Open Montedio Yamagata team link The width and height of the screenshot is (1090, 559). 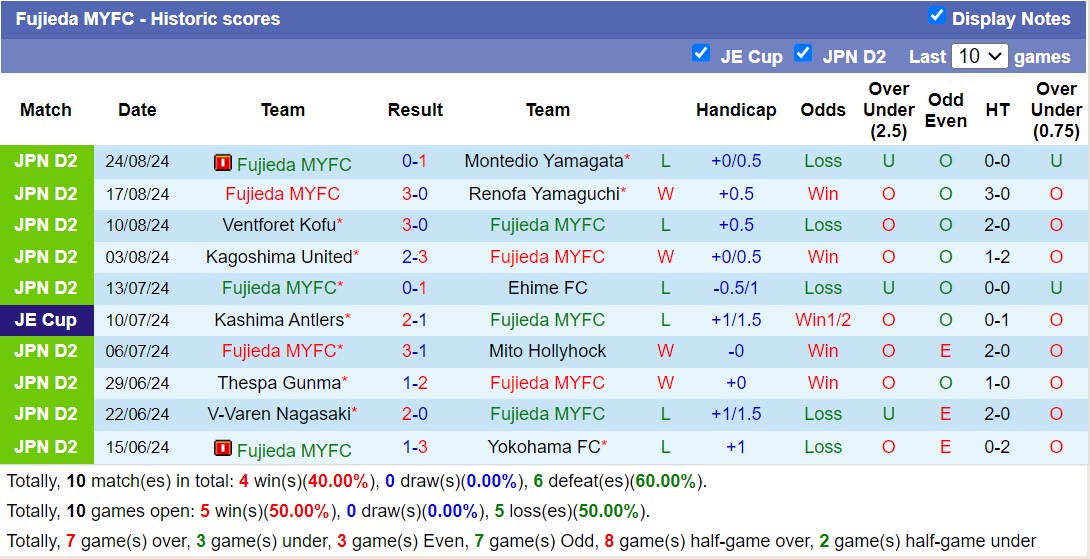543,161
